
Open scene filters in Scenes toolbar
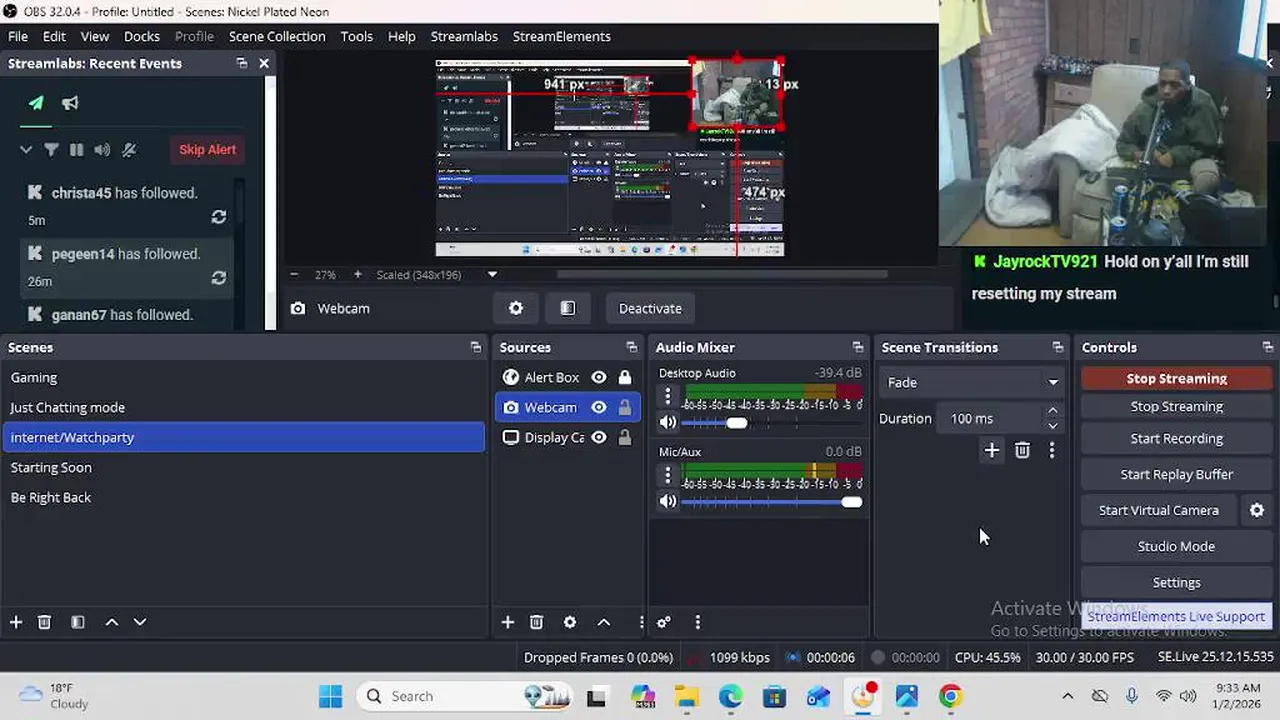78,622
